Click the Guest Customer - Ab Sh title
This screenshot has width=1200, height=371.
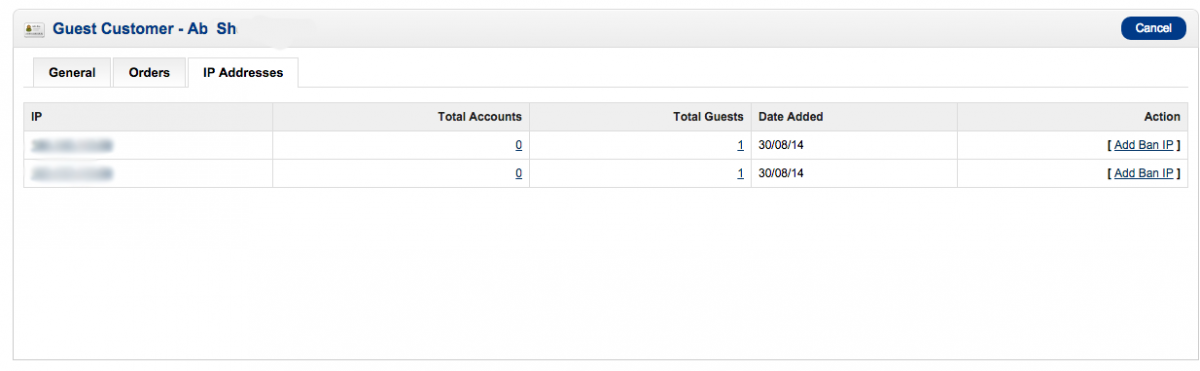point(144,29)
